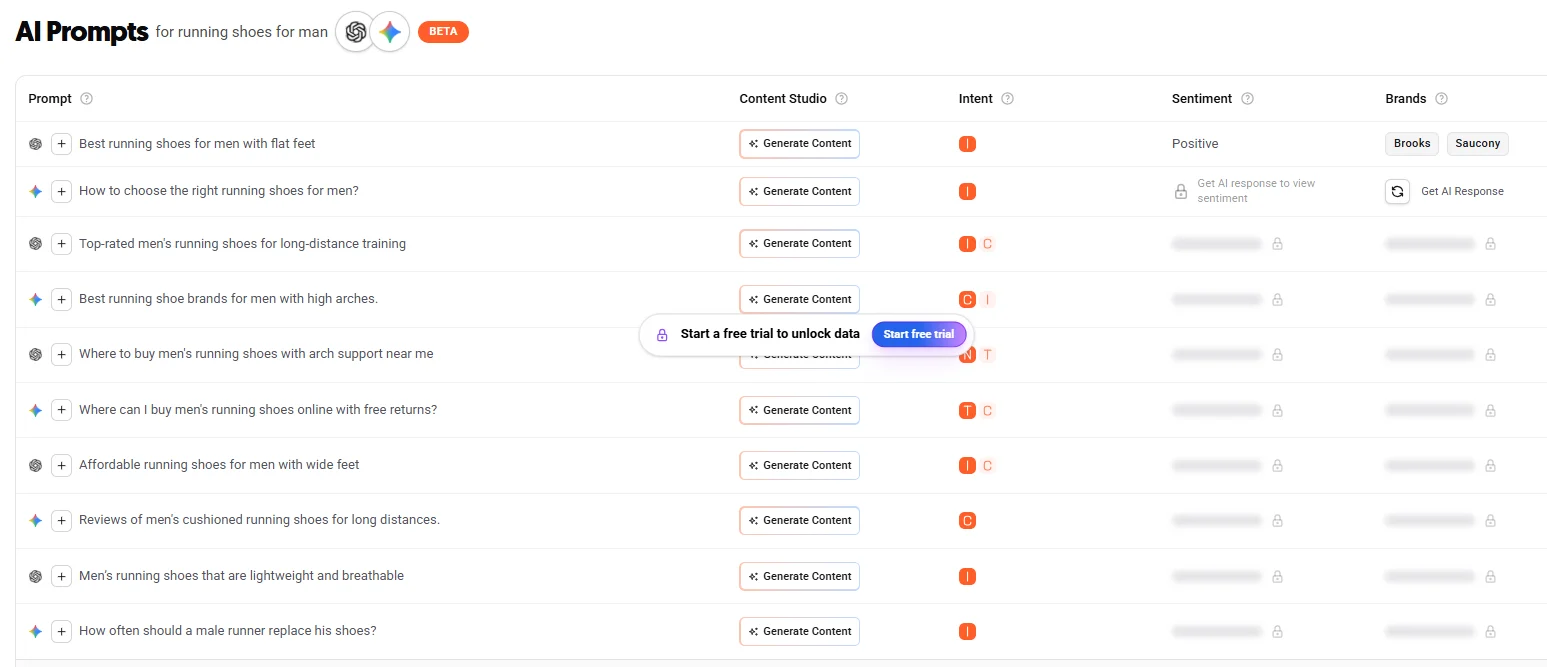The width and height of the screenshot is (1547, 667).
Task: Click the T intent badge on 'free returns' row
Action: point(967,410)
